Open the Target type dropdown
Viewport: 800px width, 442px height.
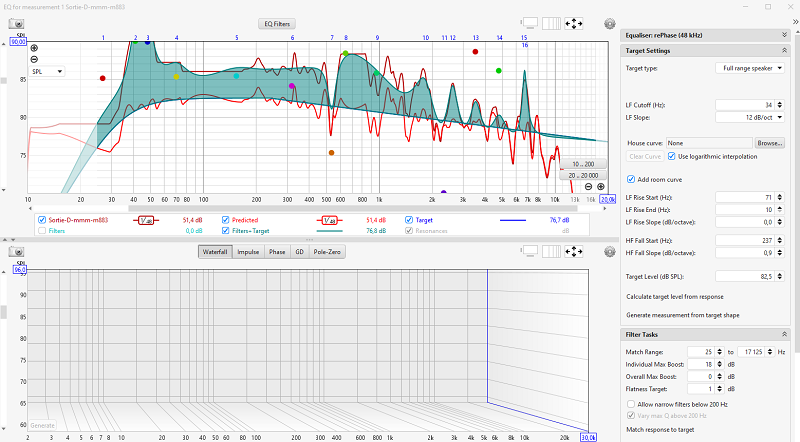point(750,68)
